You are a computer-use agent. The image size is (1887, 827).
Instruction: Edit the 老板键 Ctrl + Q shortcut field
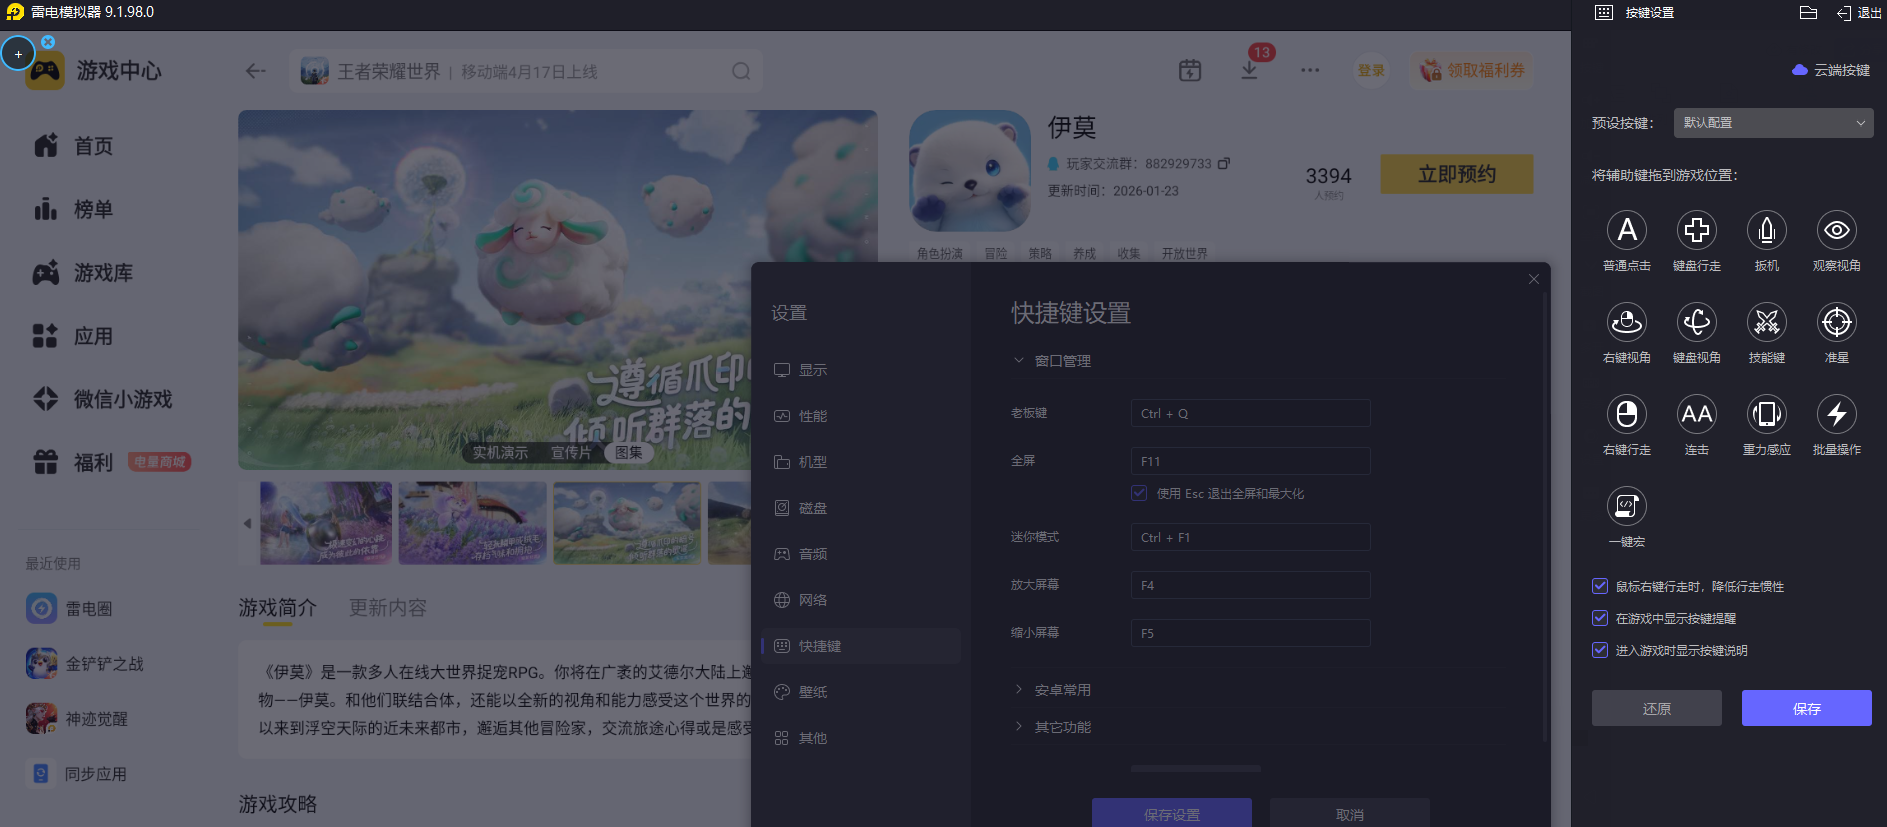(x=1250, y=413)
